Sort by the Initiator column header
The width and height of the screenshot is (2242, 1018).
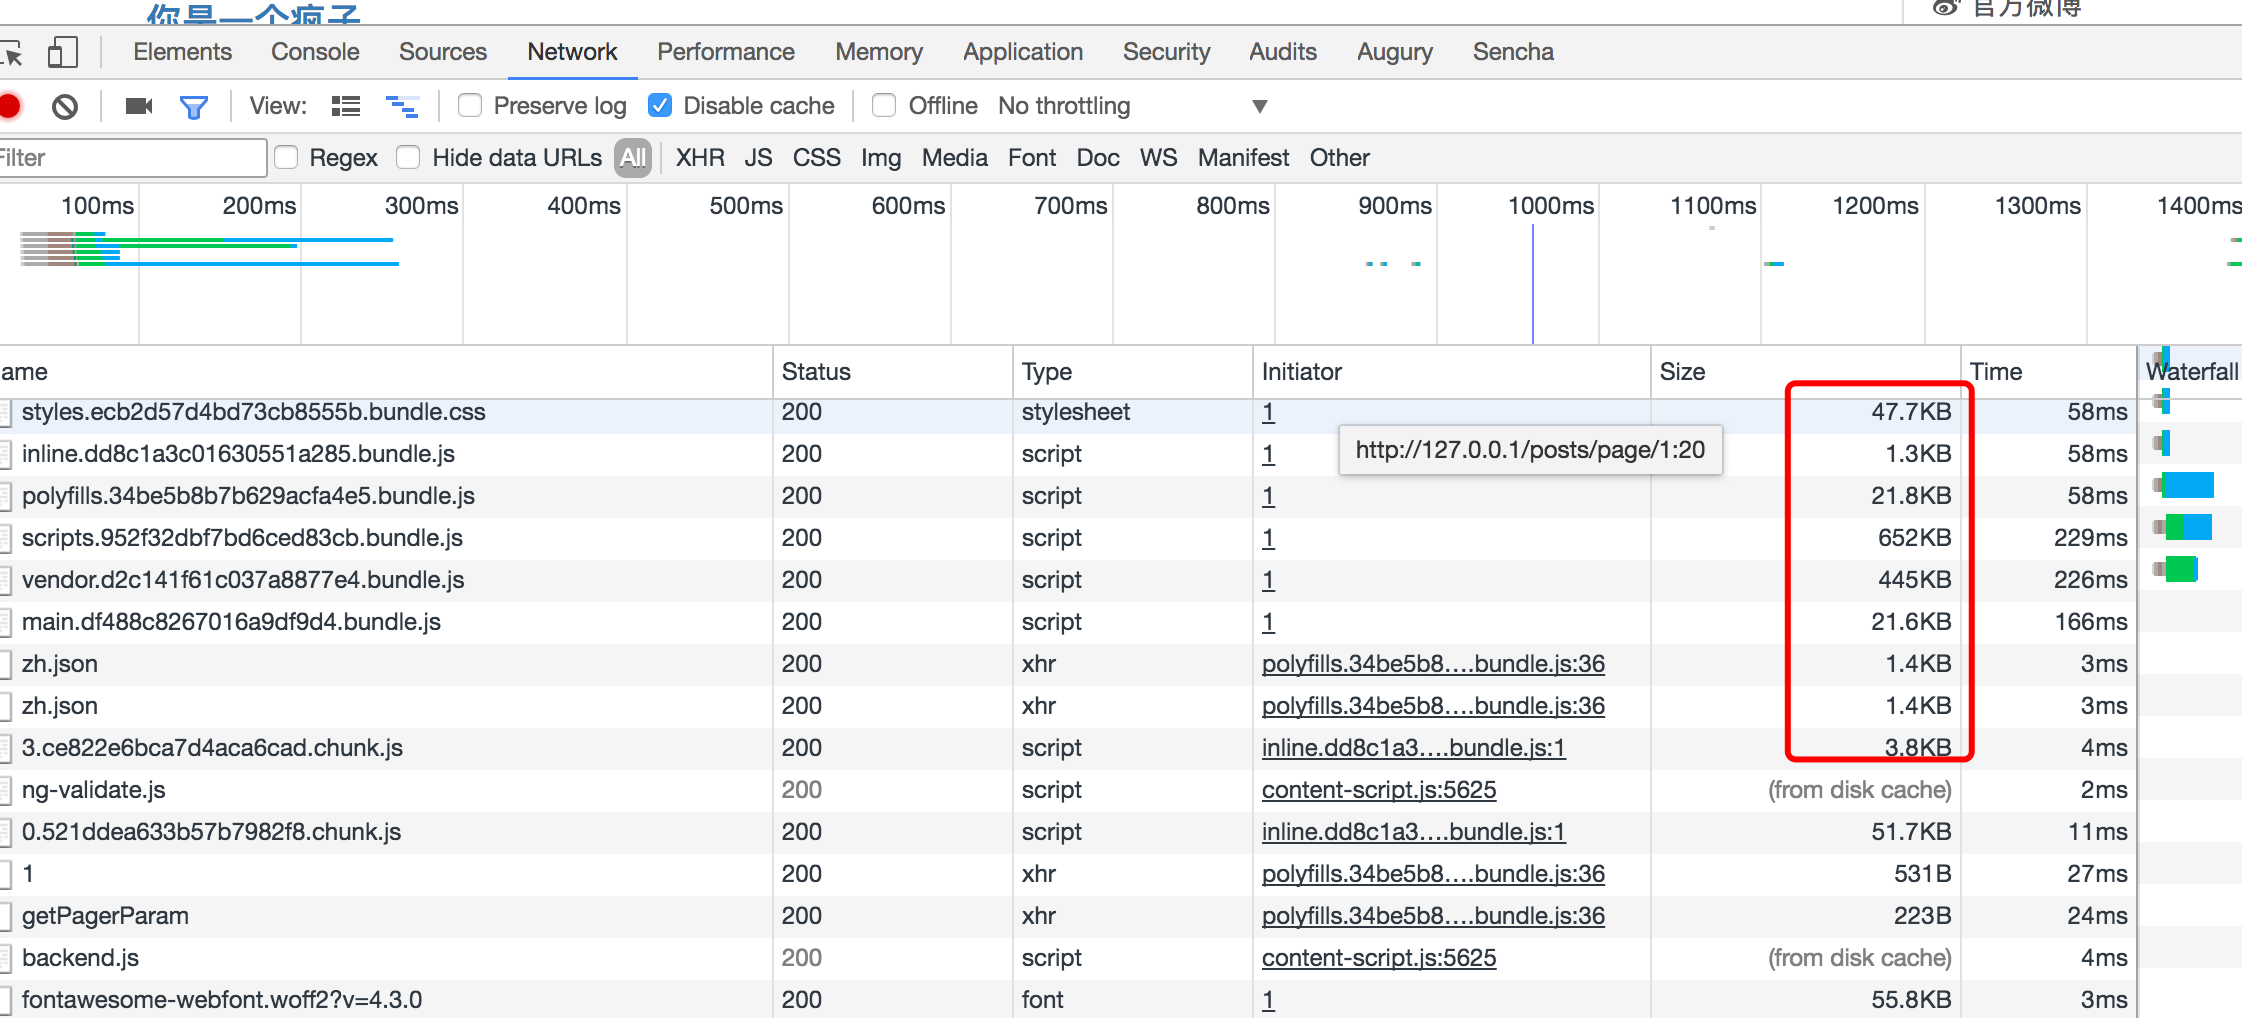coord(1452,372)
